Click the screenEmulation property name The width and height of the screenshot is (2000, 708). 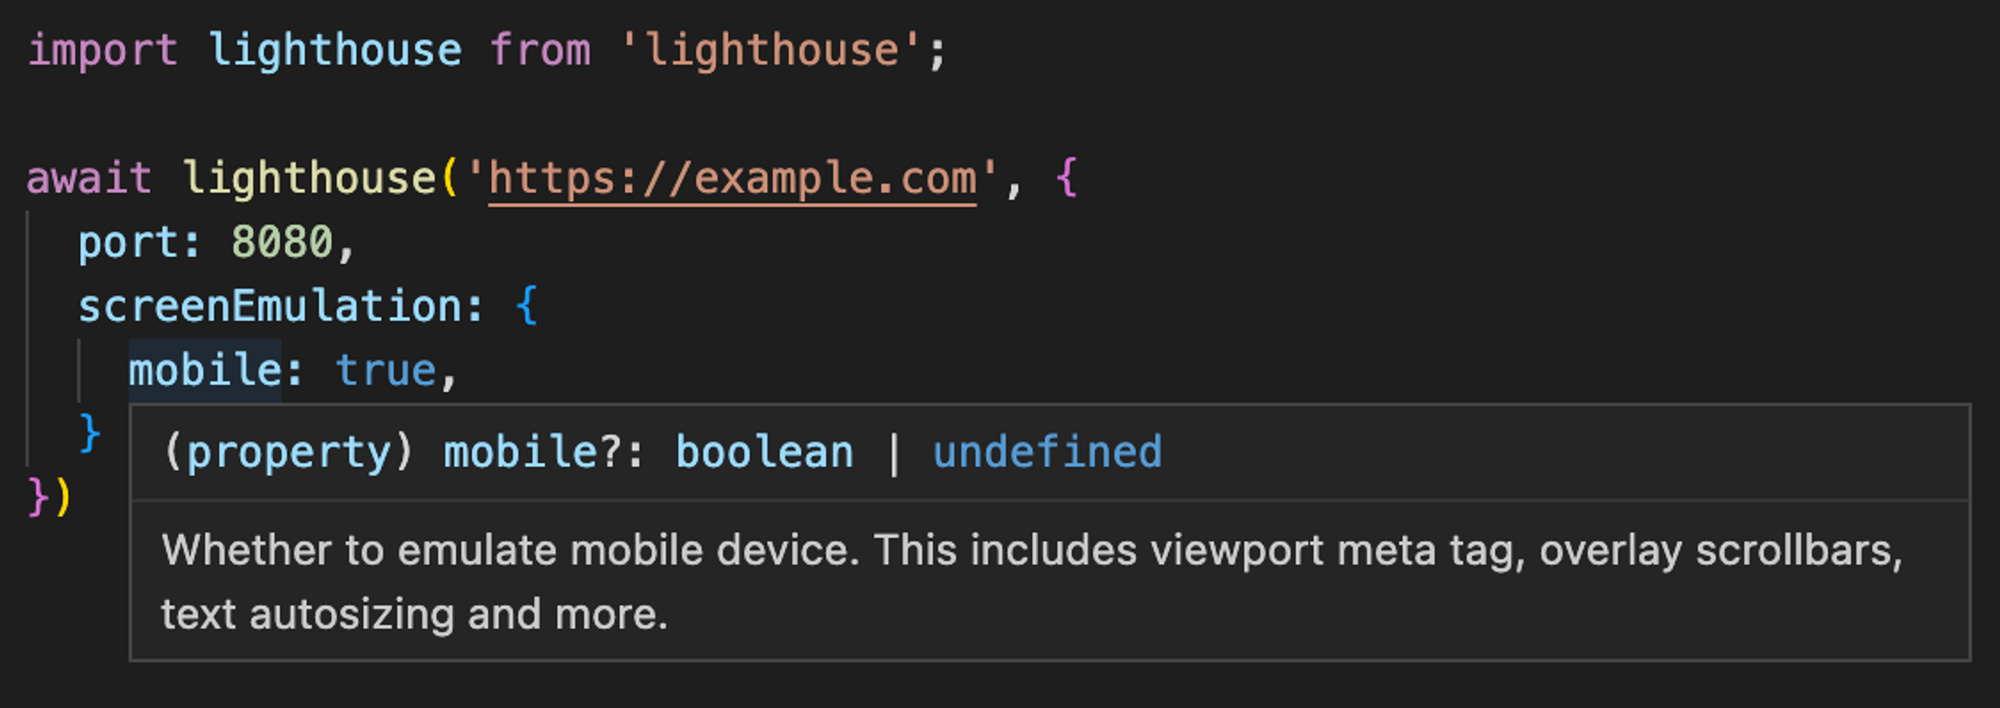tap(270, 307)
